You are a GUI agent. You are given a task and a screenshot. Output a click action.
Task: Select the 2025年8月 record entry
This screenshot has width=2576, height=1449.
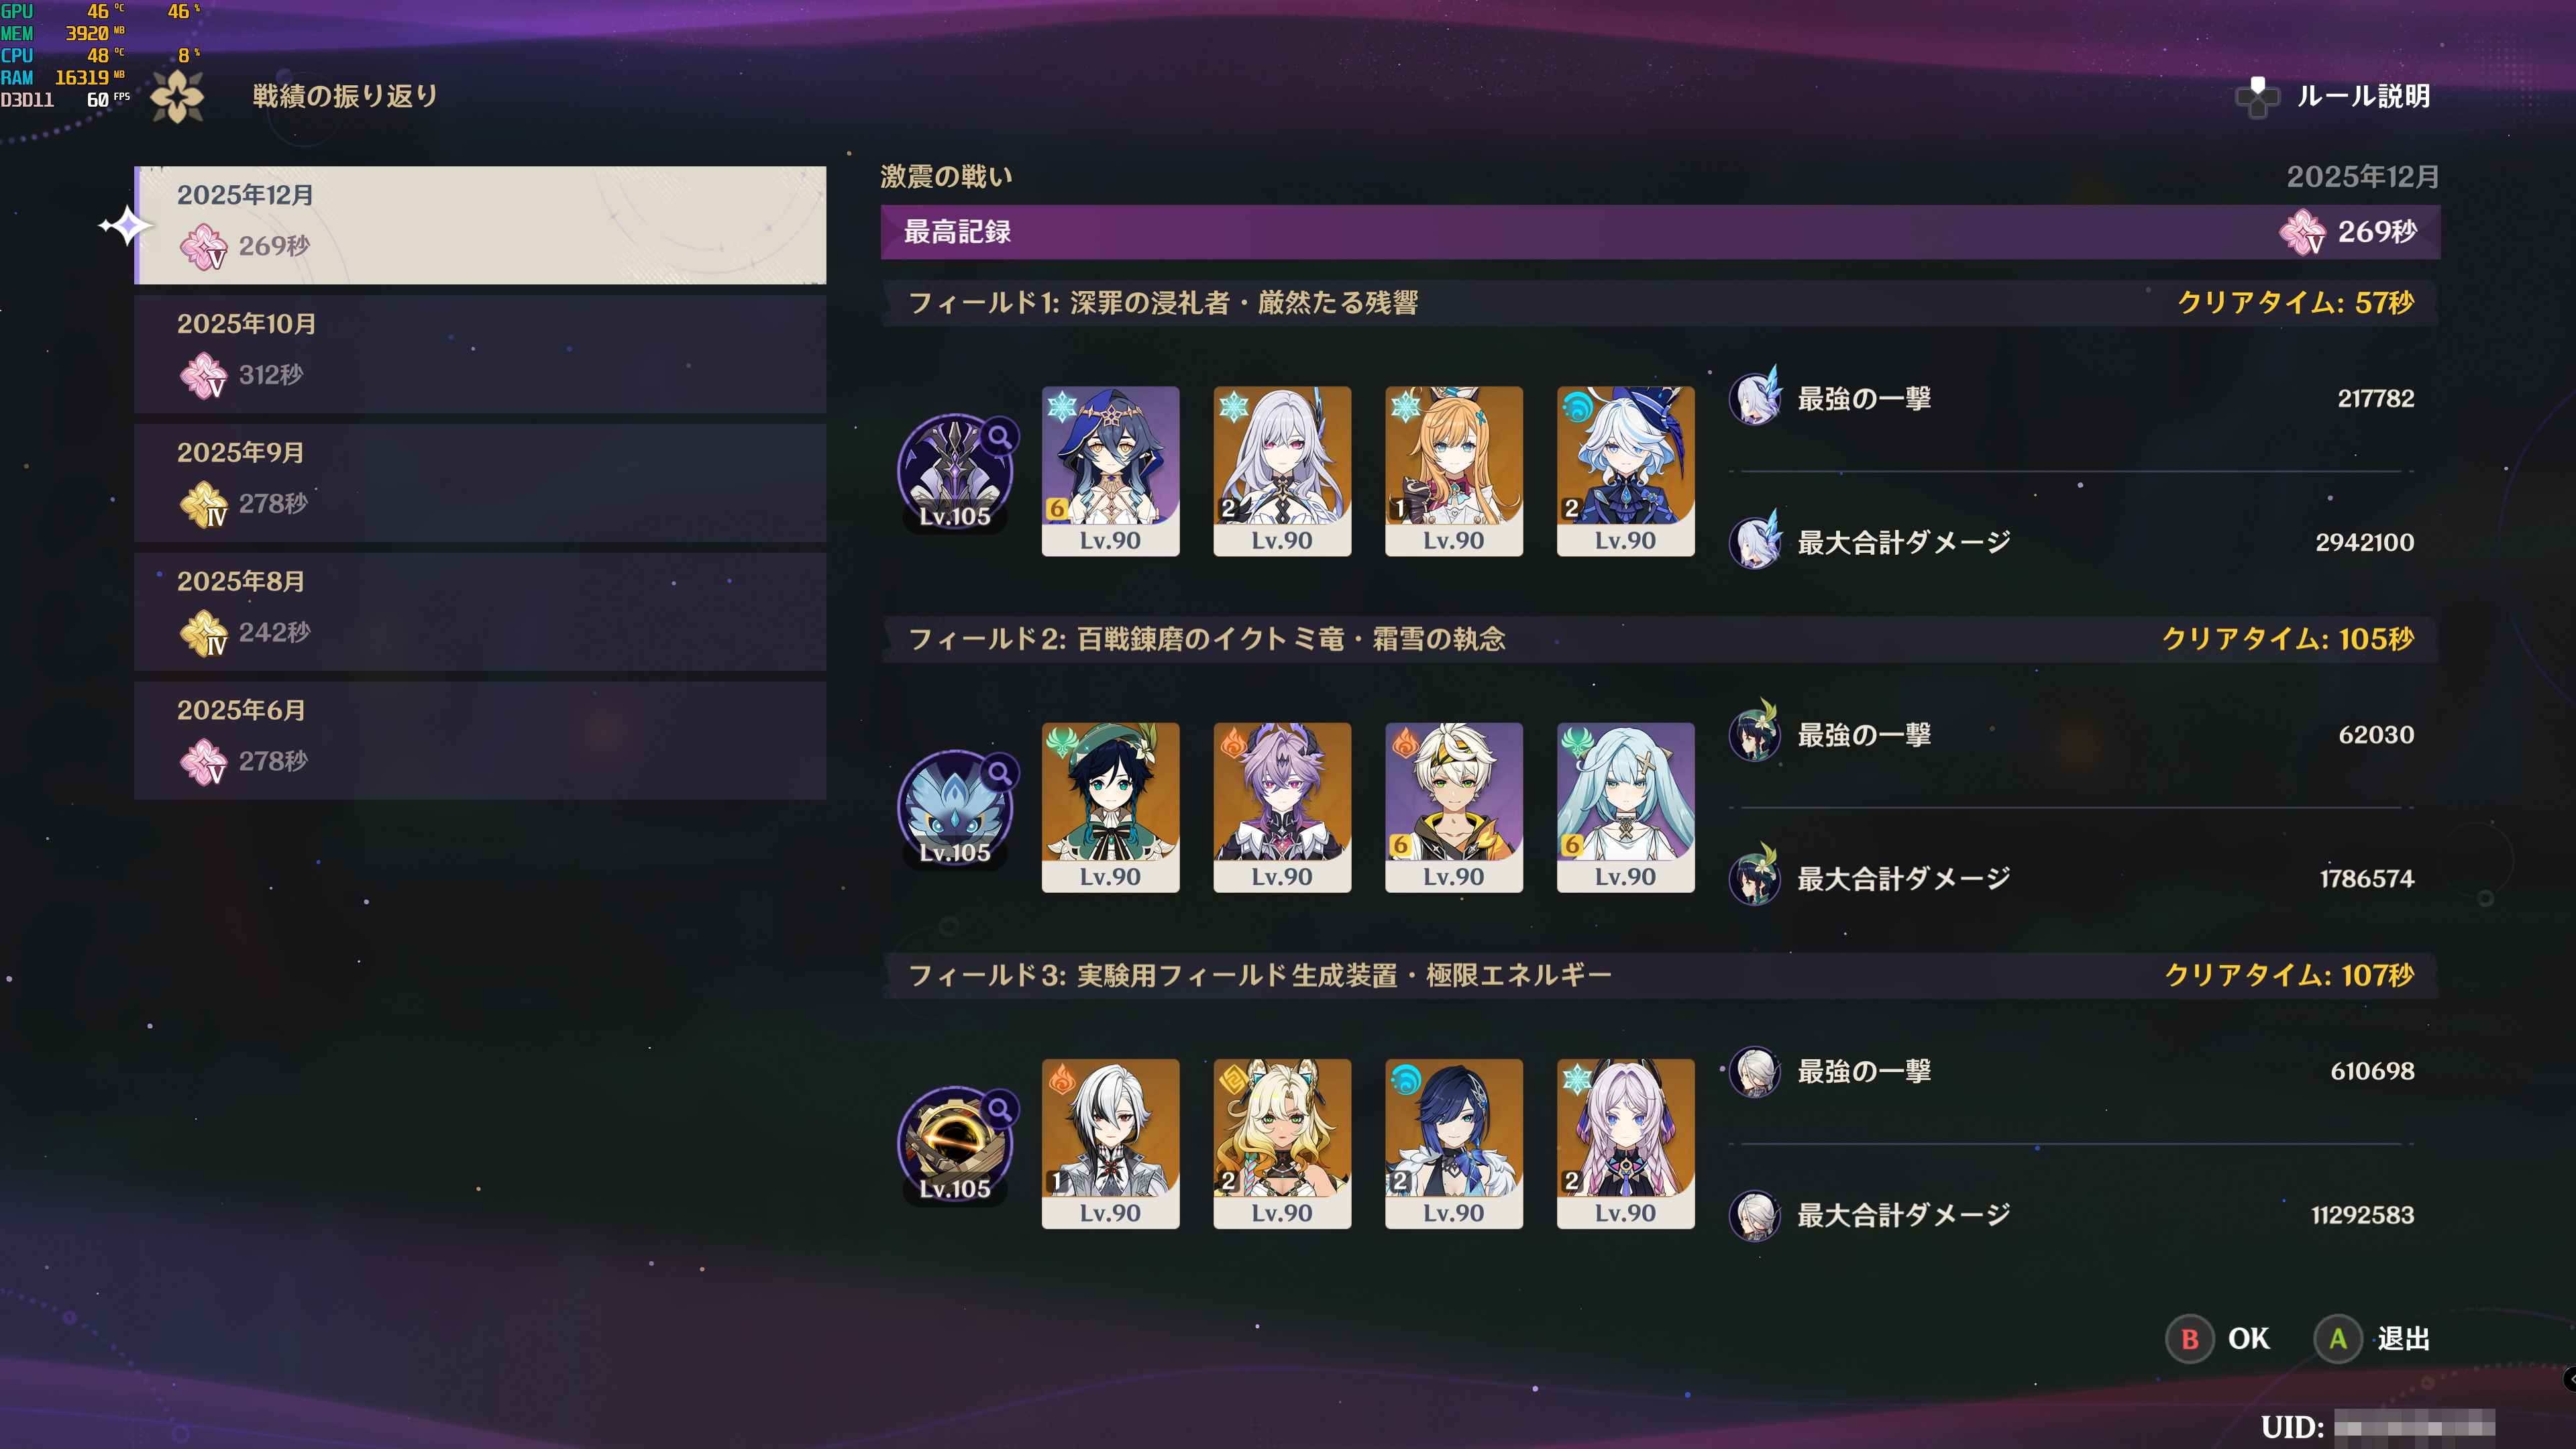480,611
